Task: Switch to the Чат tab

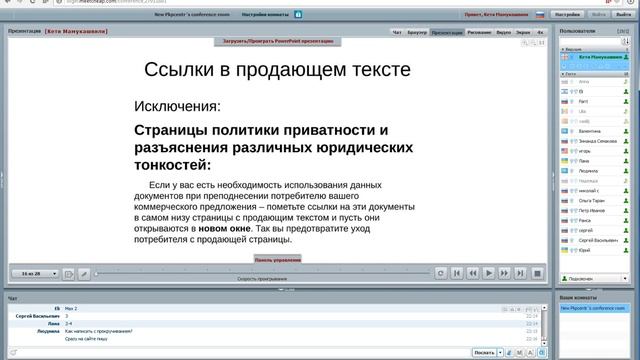Action: pyautogui.click(x=397, y=32)
